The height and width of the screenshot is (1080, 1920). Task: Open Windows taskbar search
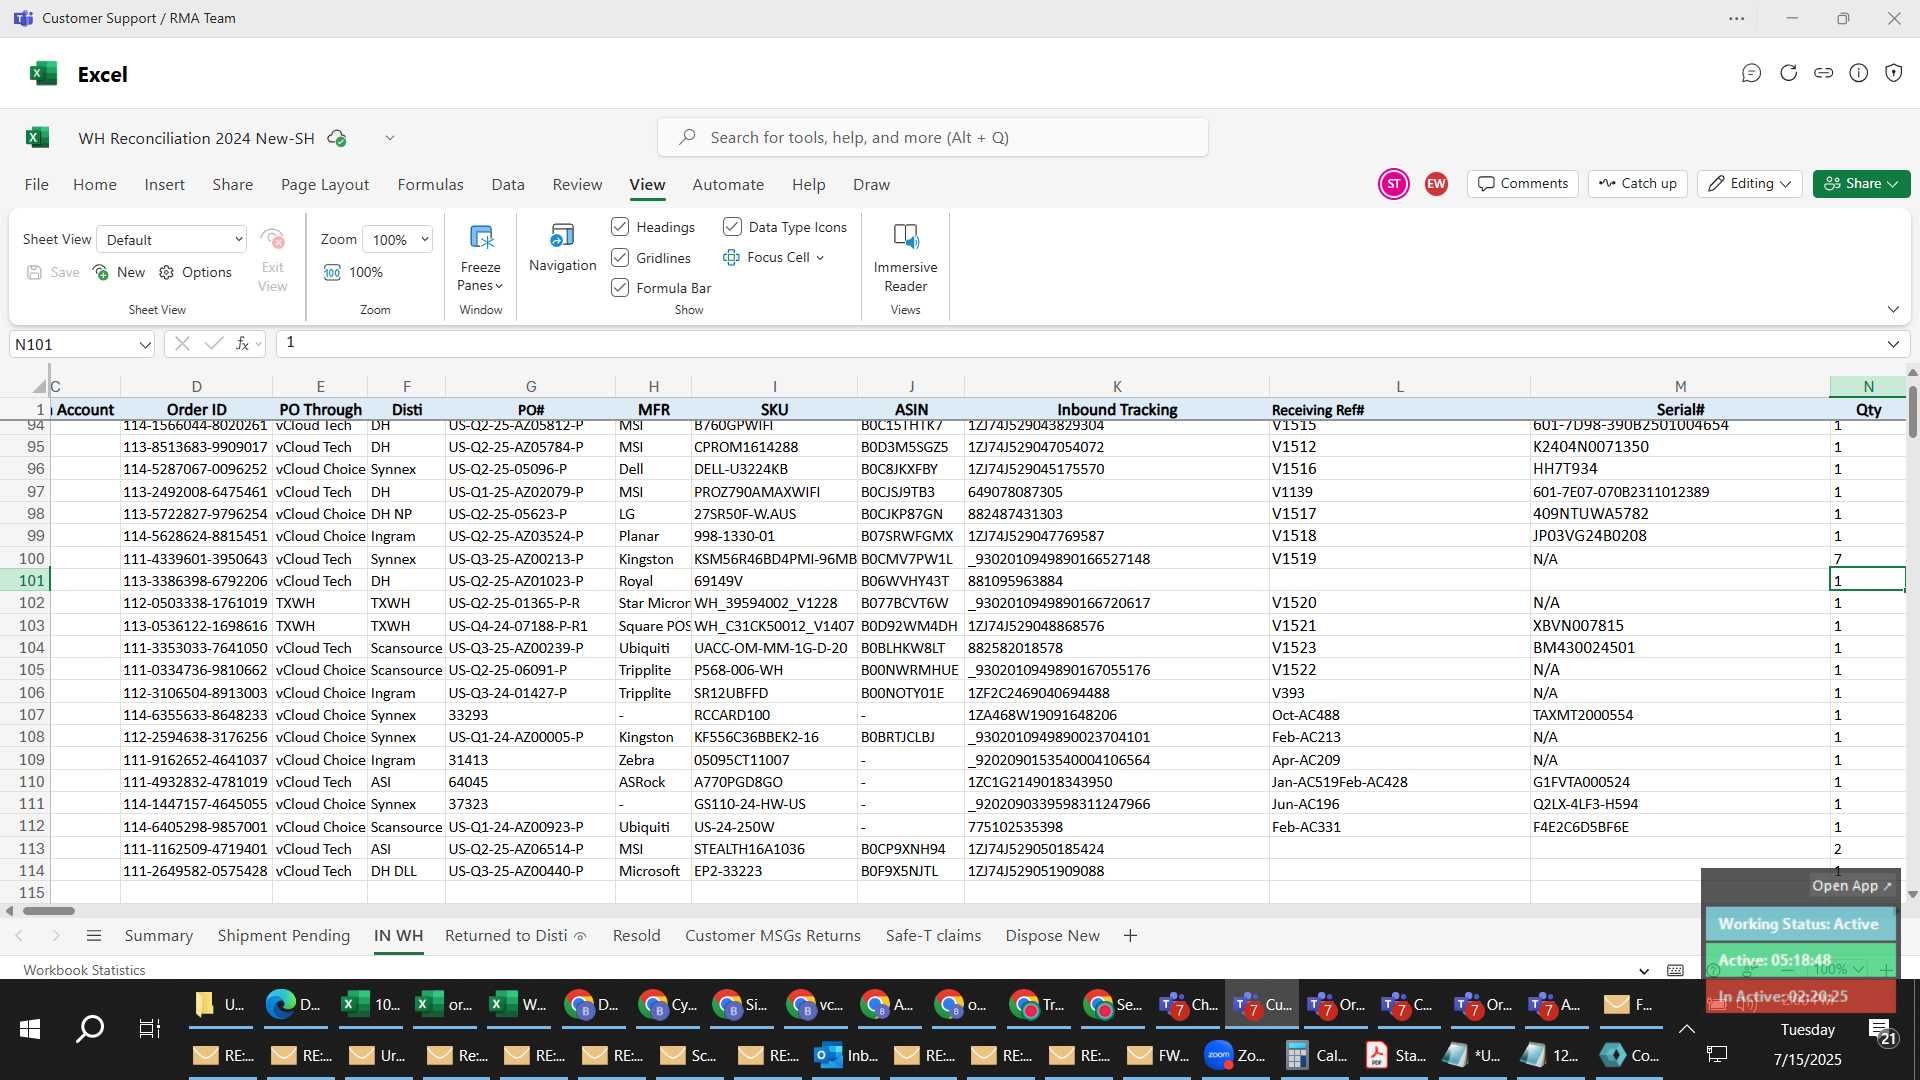coord(90,1029)
